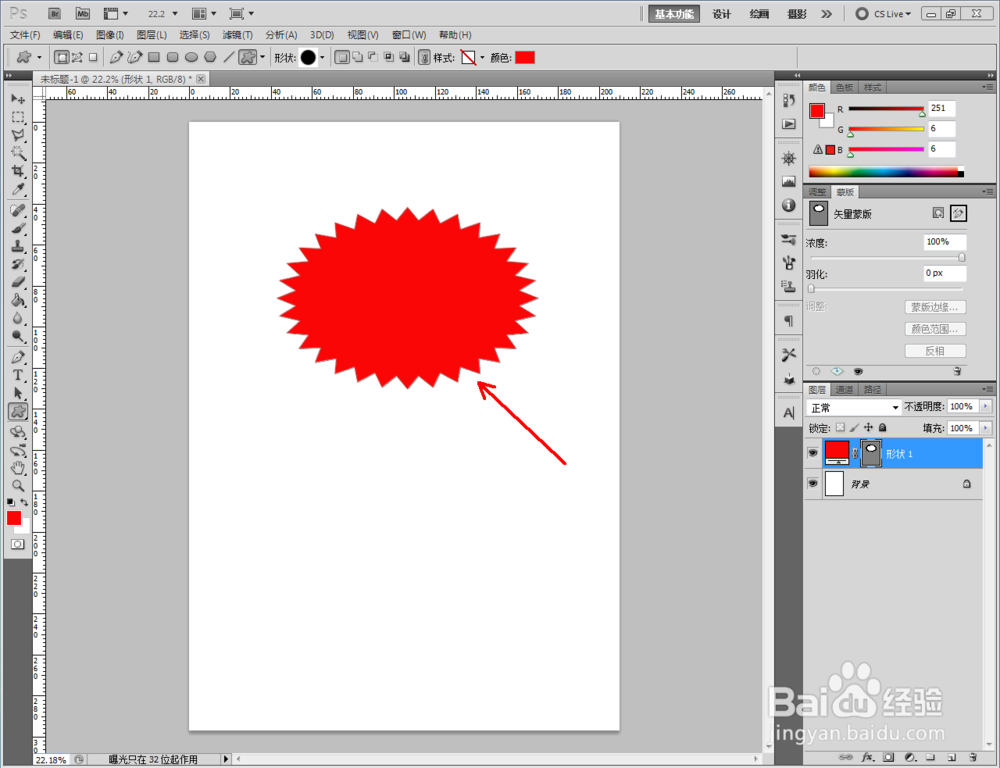Open the zoom level 22.2 dropdown
1000x768 pixels.
[x=175, y=13]
